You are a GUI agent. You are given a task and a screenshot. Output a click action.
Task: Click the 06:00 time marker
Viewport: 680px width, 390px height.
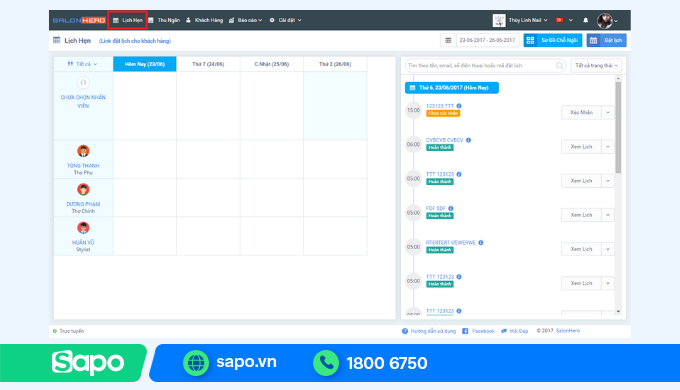click(413, 144)
